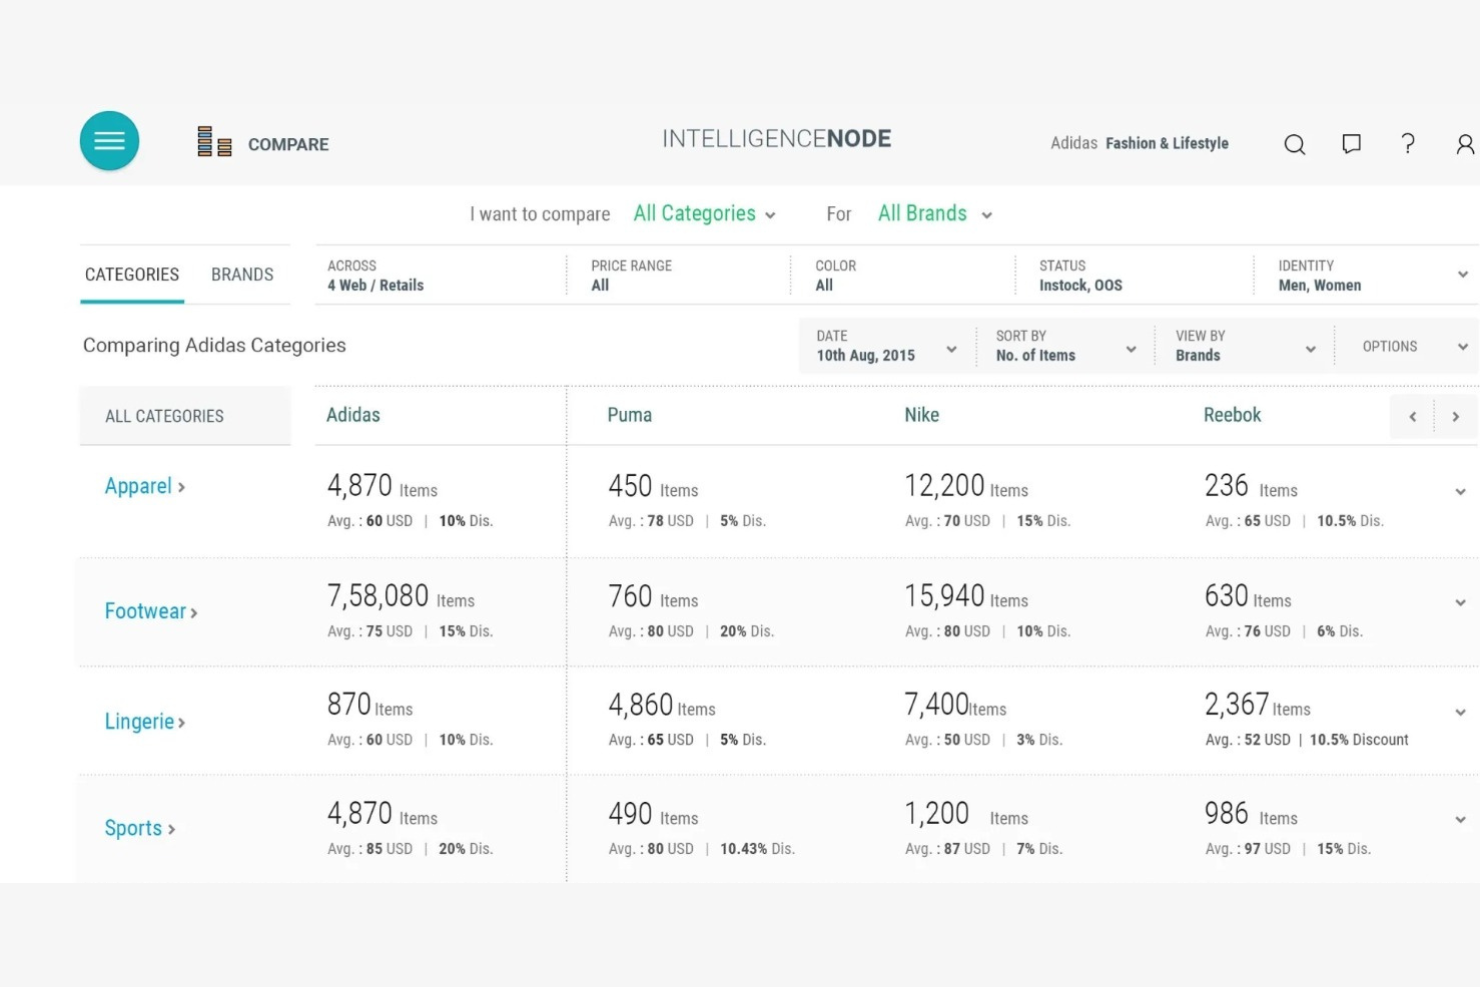The image size is (1480, 987).
Task: Open the All Brands dropdown
Action: tap(932, 213)
